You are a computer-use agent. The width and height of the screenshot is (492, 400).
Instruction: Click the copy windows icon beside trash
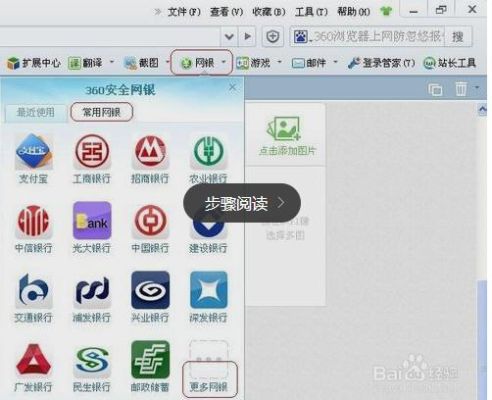[435, 89]
